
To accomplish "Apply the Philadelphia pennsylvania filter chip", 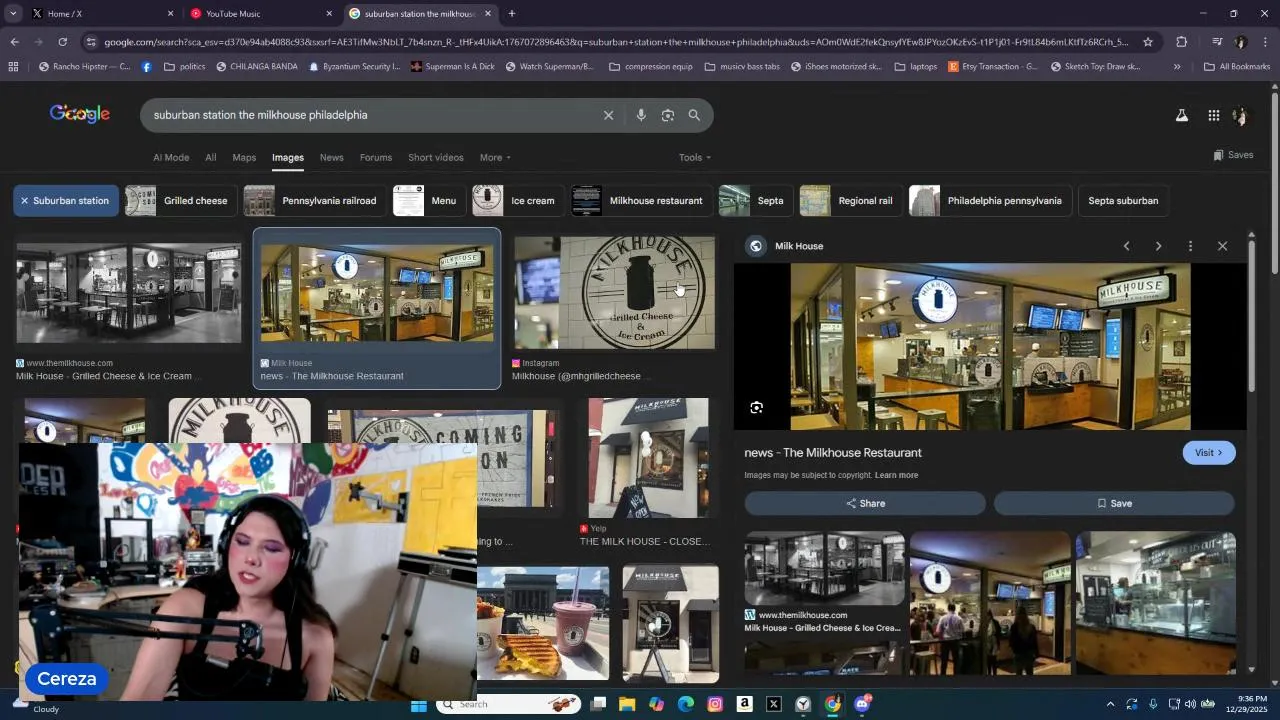I will [990, 201].
